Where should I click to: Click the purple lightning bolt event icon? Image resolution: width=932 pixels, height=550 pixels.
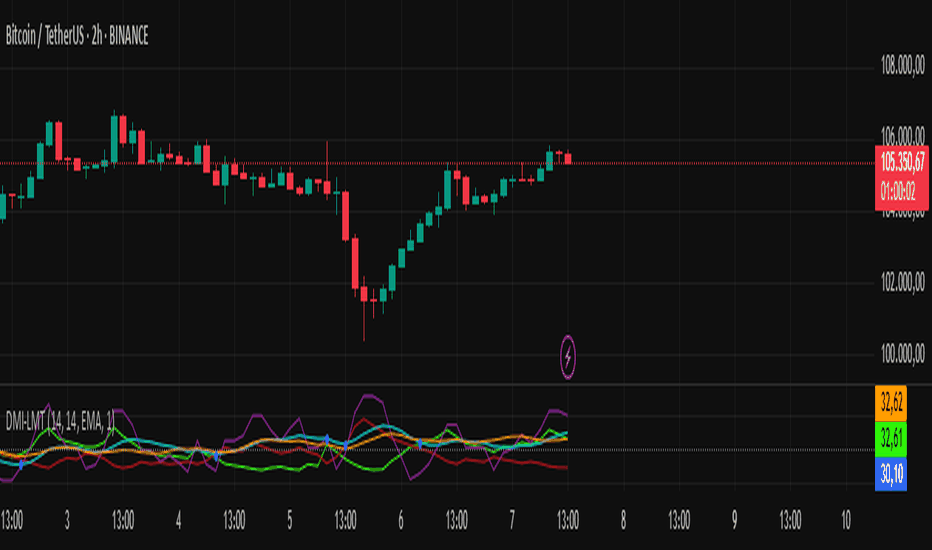pos(568,357)
